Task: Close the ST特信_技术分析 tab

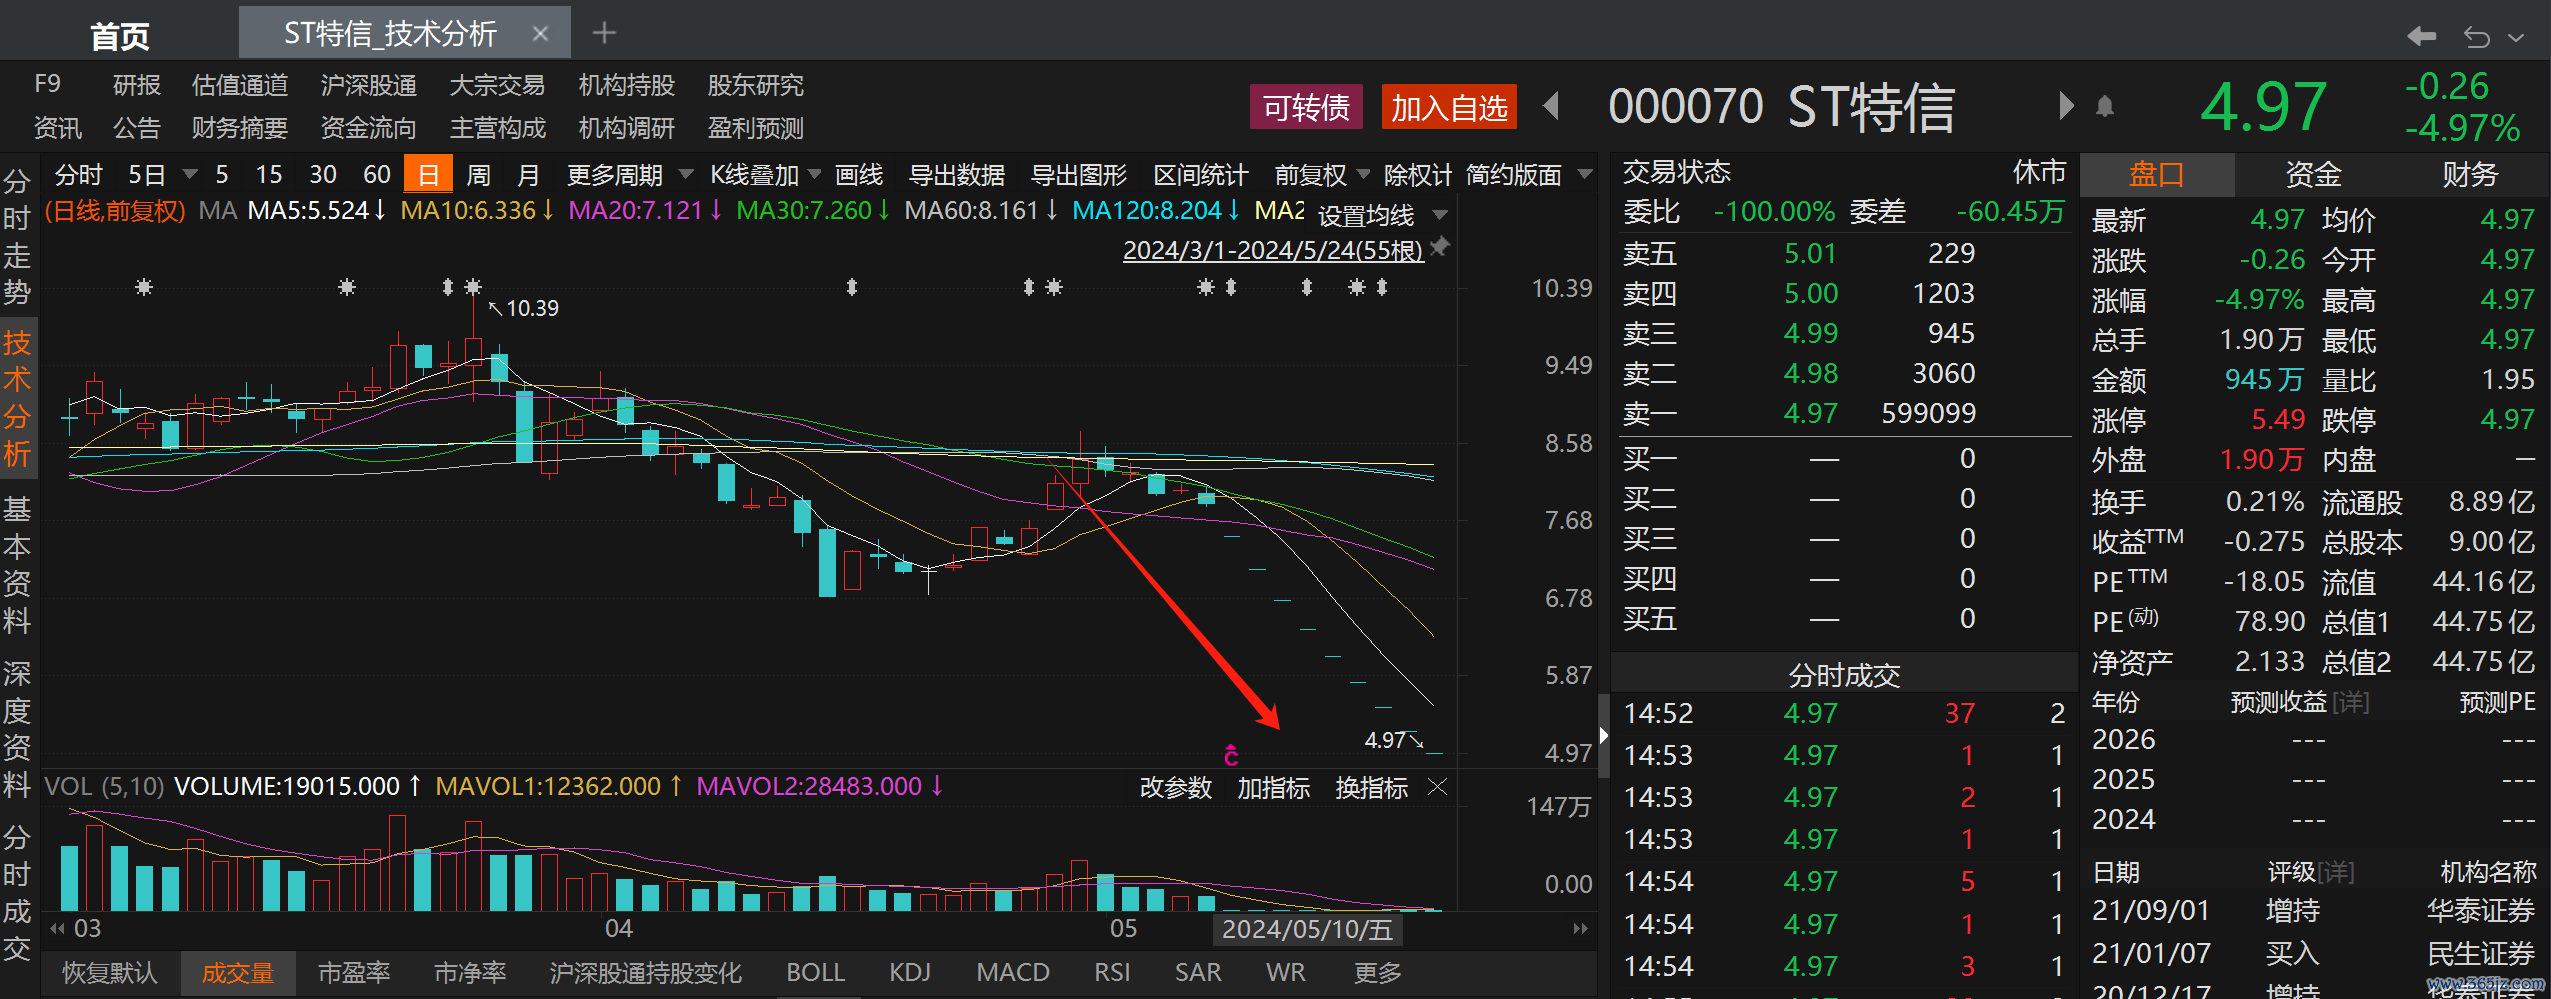Action: coord(540,34)
